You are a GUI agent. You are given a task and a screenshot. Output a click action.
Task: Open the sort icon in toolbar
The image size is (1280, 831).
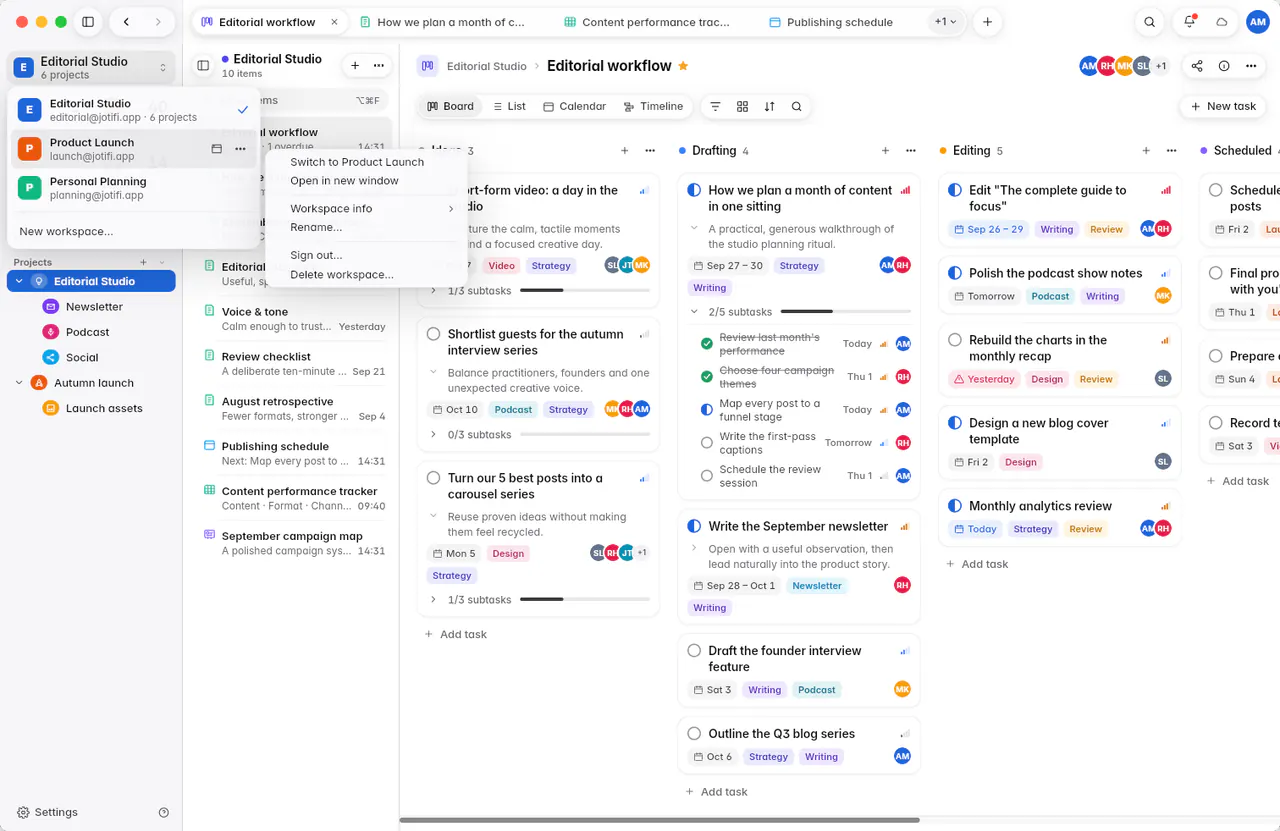pos(769,106)
